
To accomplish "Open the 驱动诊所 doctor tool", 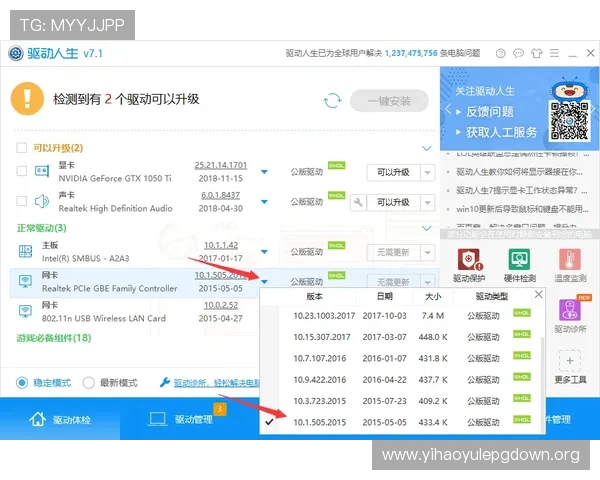I will point(570,310).
